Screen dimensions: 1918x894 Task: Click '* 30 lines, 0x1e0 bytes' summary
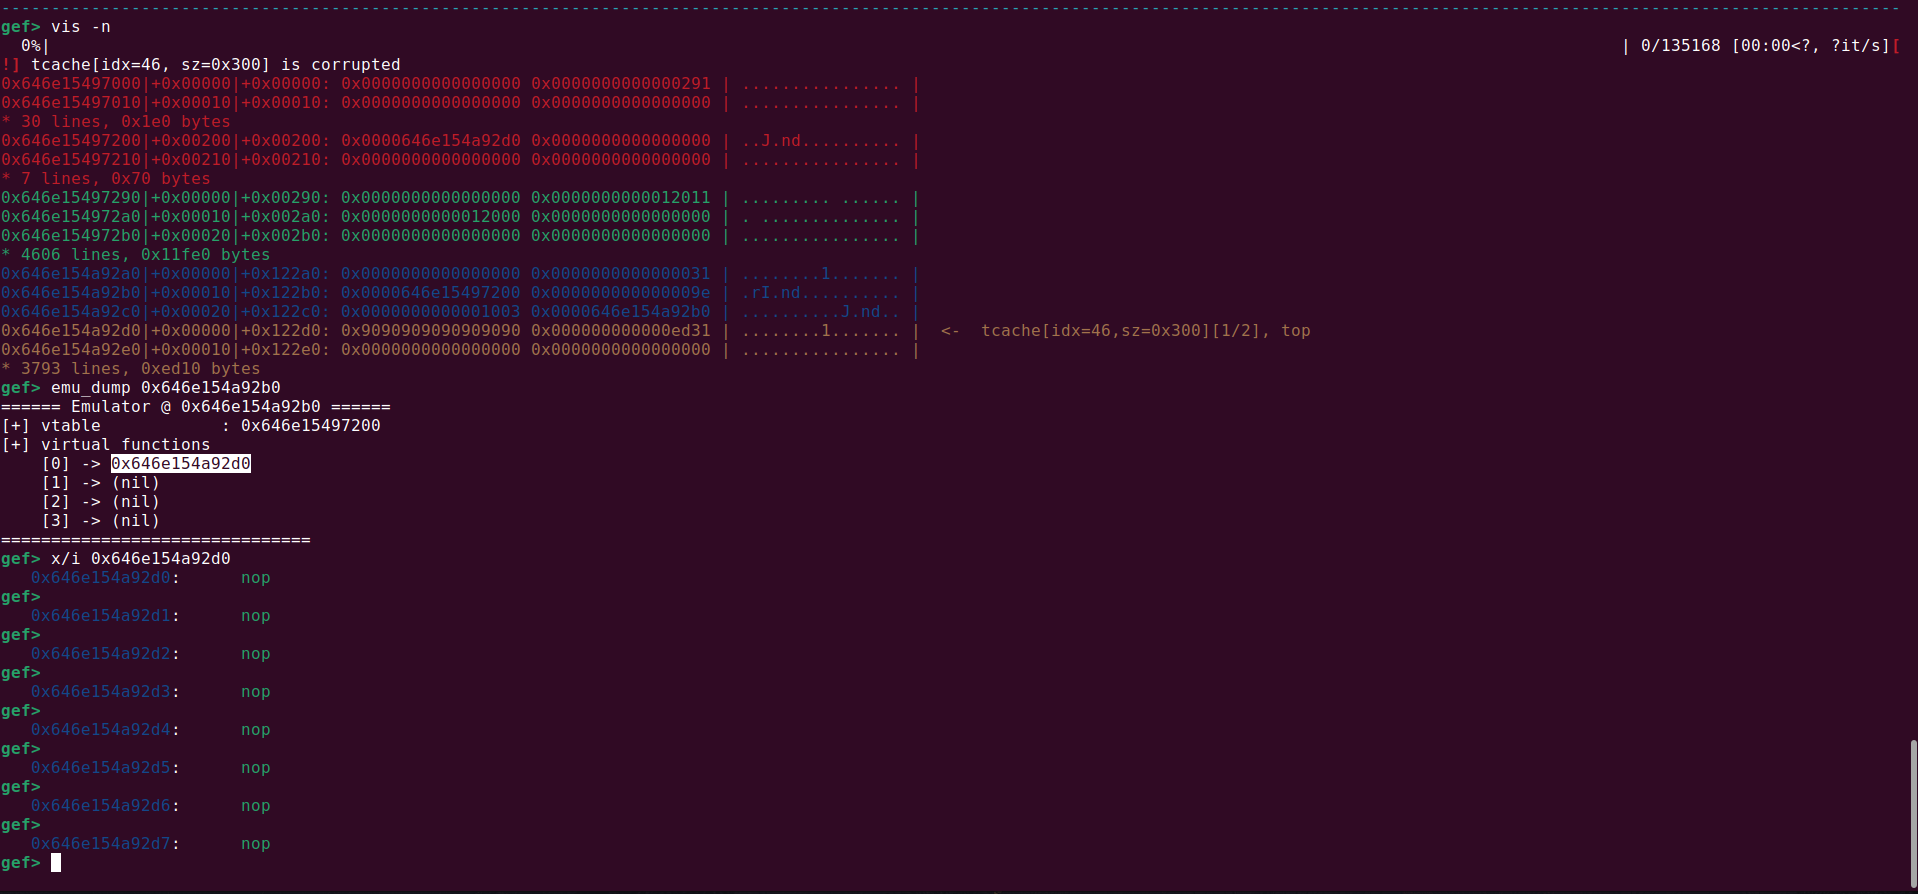(x=116, y=122)
